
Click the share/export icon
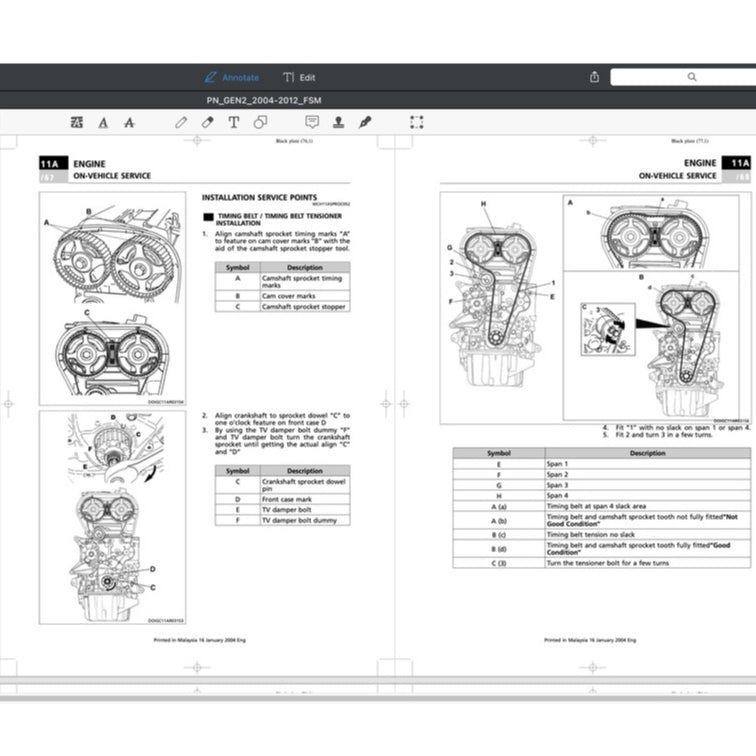click(x=594, y=77)
